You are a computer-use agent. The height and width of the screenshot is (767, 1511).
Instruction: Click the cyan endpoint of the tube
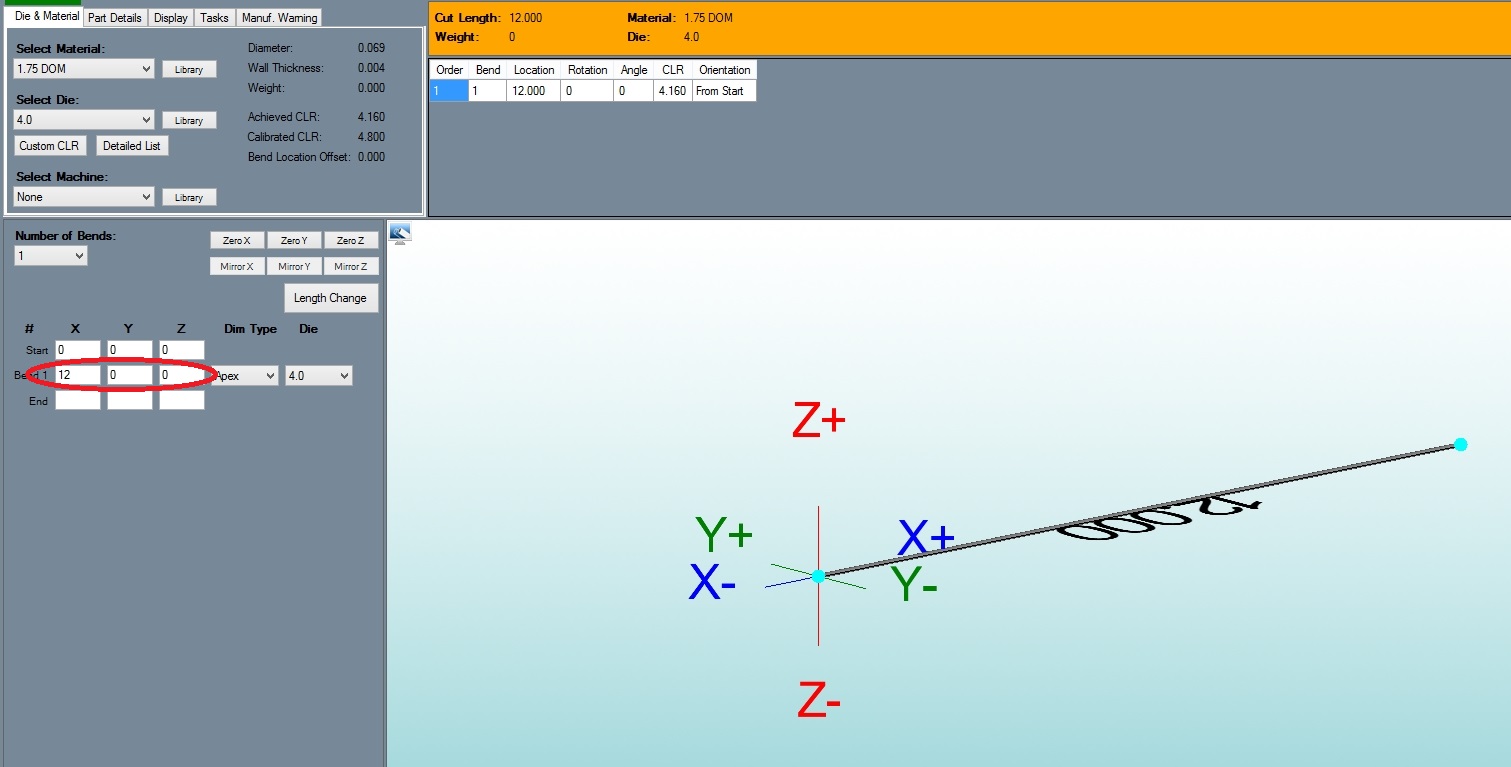tap(1460, 444)
